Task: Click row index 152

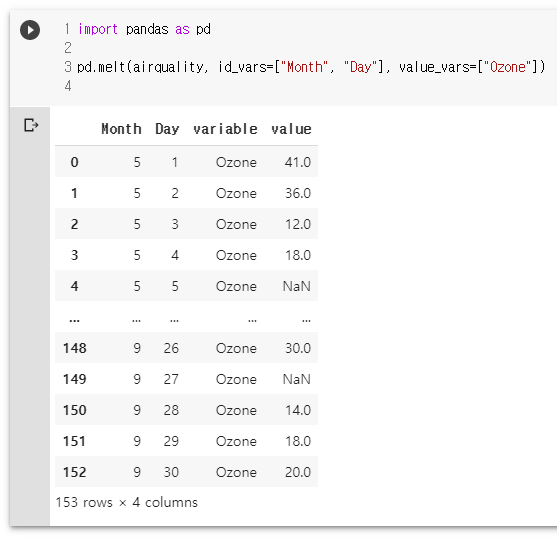Action: tap(75, 472)
